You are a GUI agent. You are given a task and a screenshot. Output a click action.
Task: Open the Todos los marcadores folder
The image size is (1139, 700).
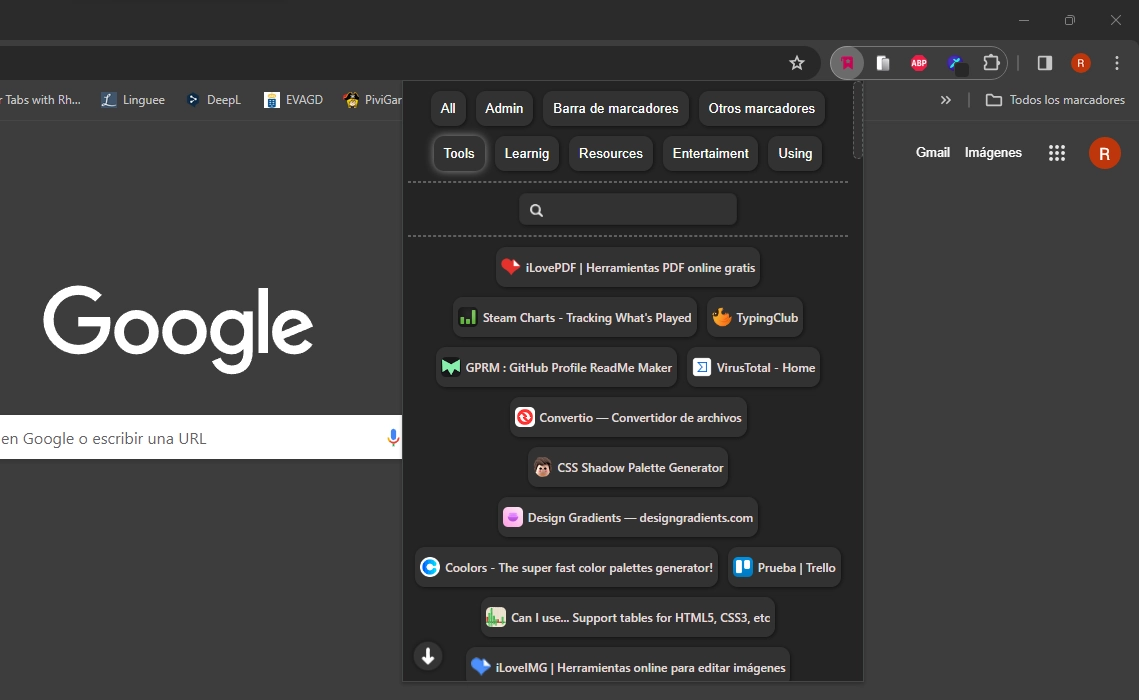coord(1055,100)
